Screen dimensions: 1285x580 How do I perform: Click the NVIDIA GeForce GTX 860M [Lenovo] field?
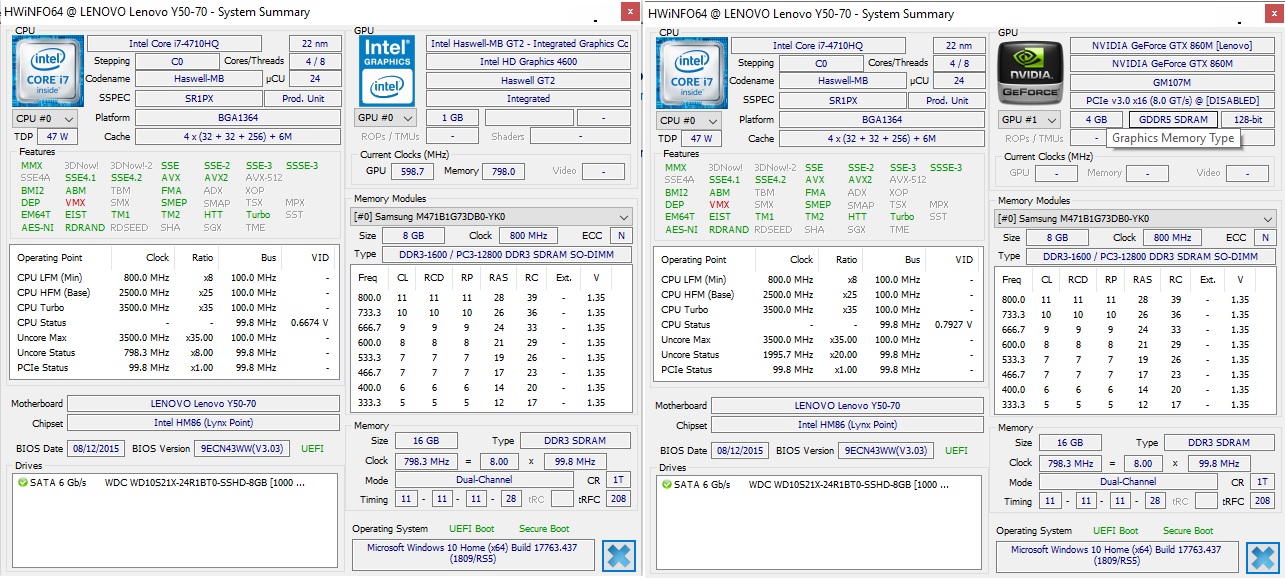click(x=1172, y=45)
